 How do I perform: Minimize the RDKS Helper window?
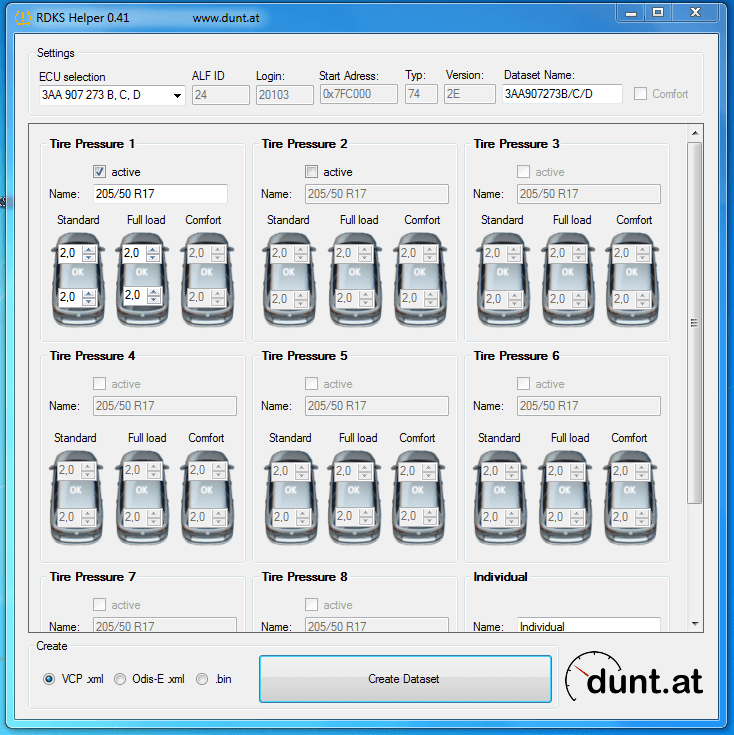pyautogui.click(x=631, y=13)
